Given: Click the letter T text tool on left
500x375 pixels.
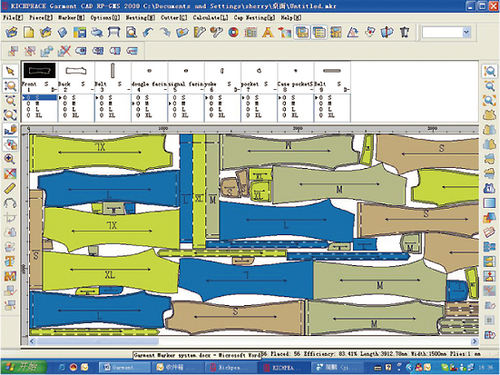Looking at the screenshot, I should point(10,261).
